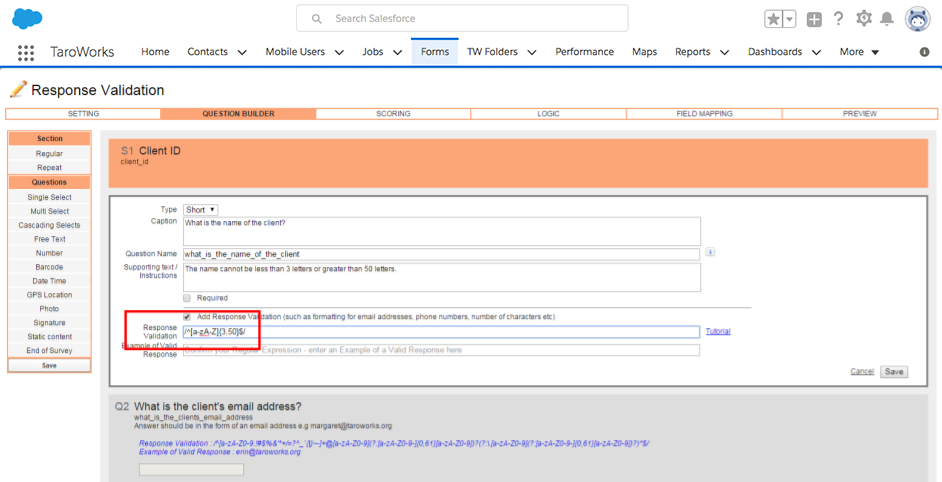The image size is (942, 482).
Task: Toggle the Required checkbox
Action: coord(187,298)
